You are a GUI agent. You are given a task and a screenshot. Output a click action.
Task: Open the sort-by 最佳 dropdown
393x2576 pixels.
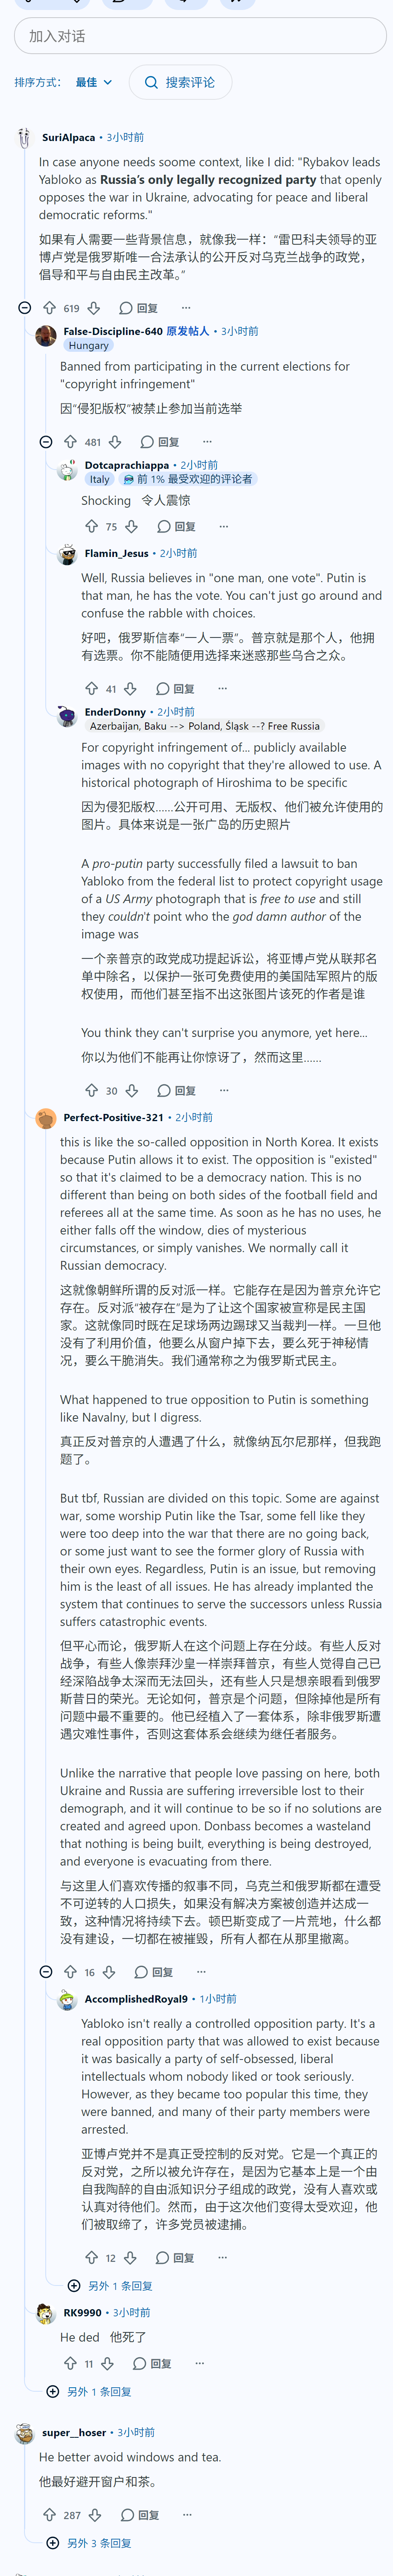(x=94, y=82)
